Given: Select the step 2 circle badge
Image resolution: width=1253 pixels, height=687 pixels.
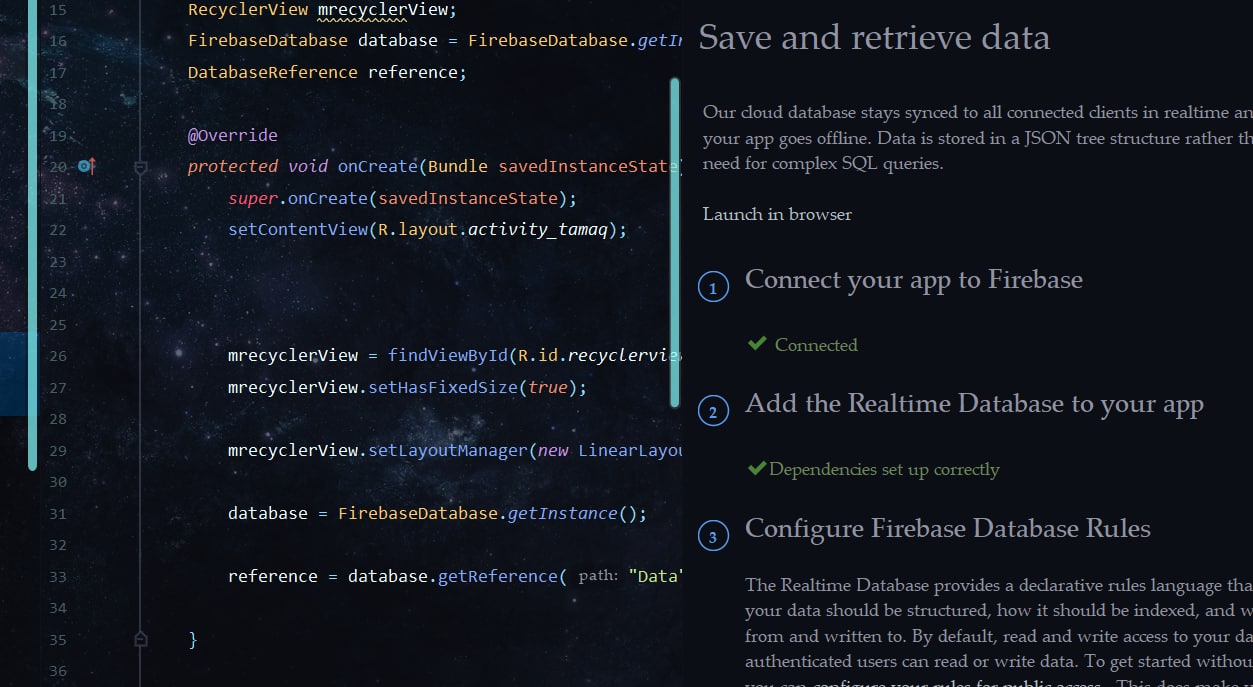Looking at the screenshot, I should click(x=713, y=411).
